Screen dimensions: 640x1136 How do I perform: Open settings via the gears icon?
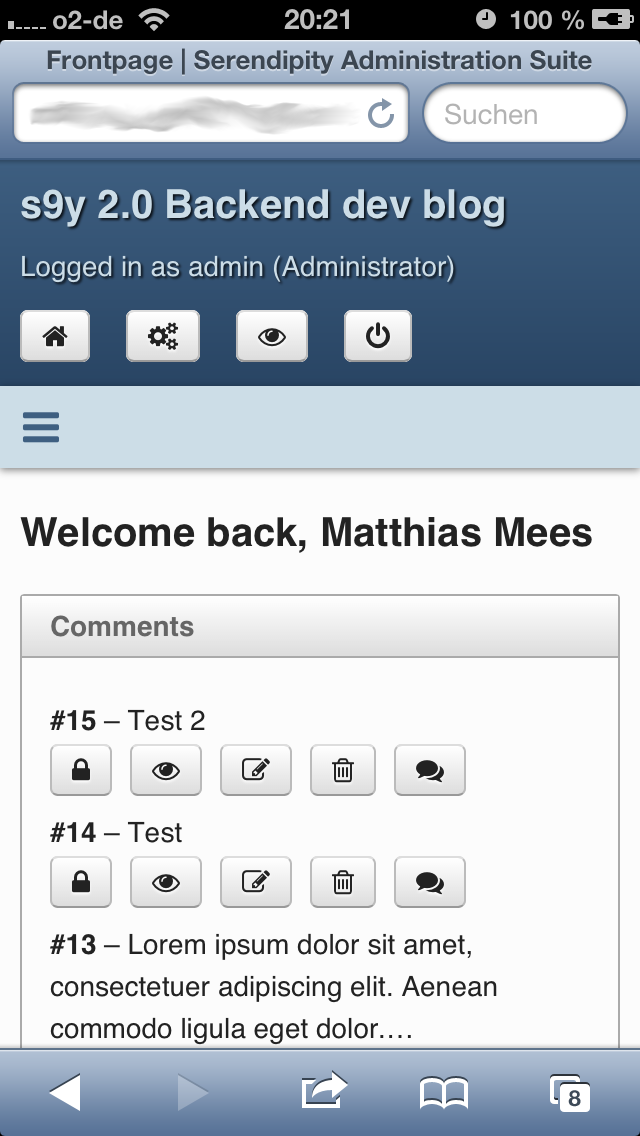click(163, 336)
